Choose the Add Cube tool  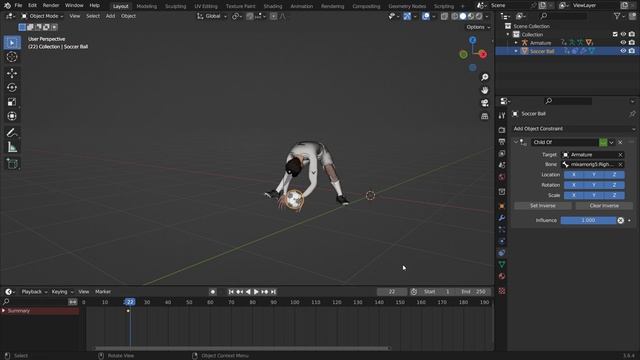pos(12,164)
